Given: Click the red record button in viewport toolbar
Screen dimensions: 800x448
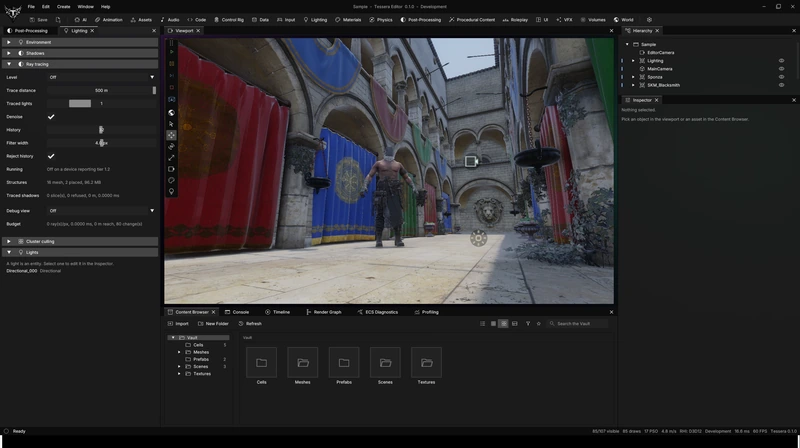Looking at the screenshot, I should (171, 87).
